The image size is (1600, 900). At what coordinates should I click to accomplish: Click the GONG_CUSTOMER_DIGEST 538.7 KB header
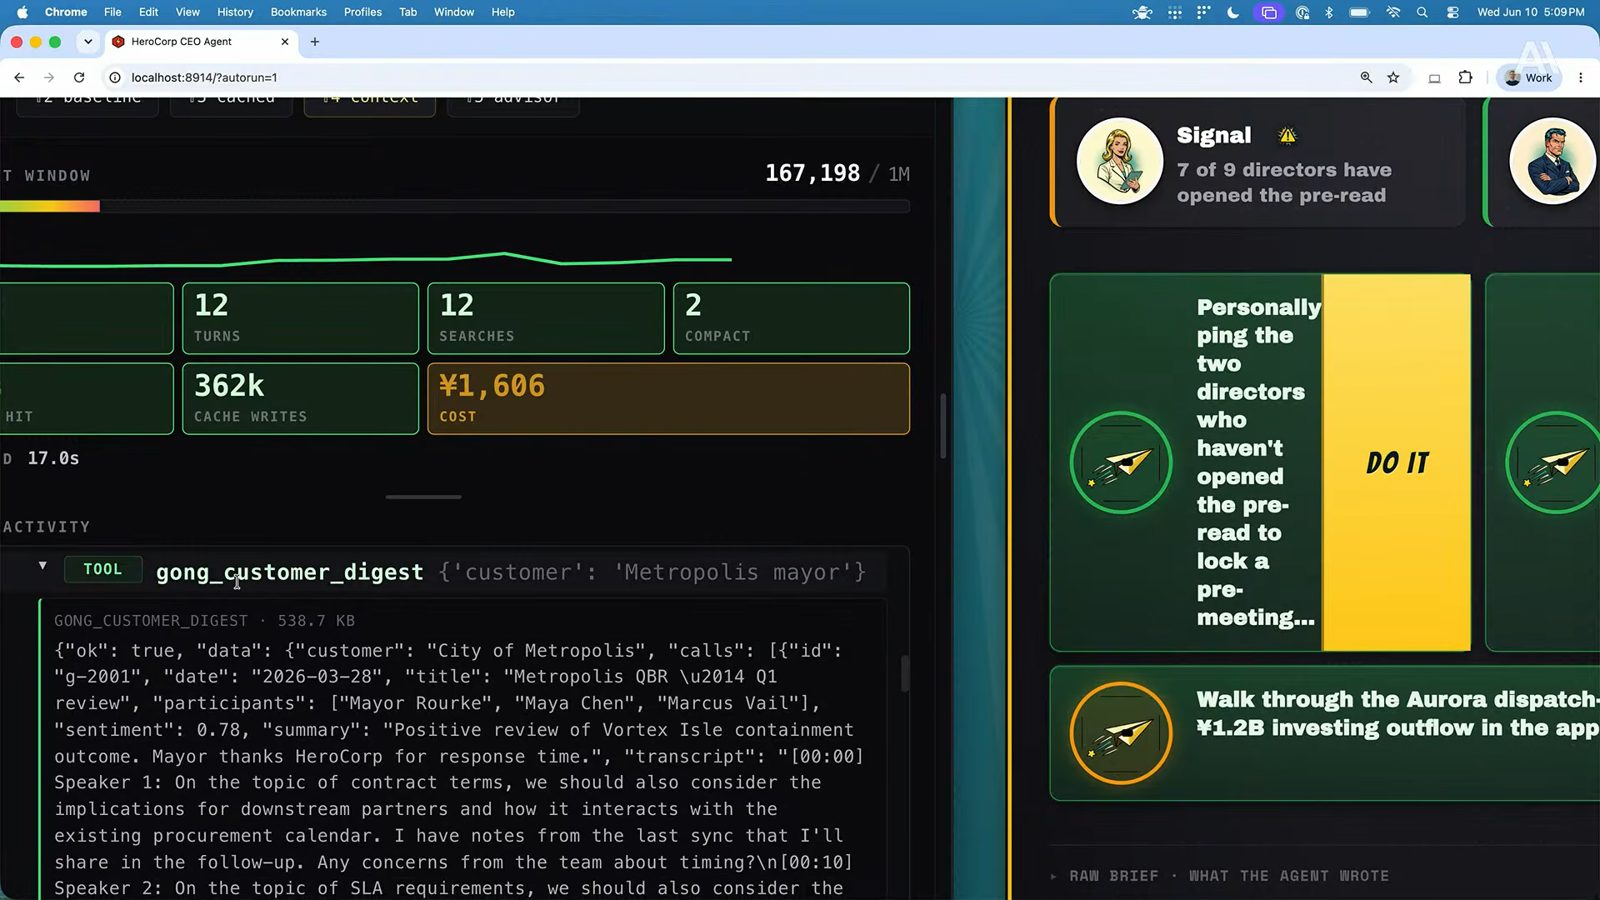[204, 621]
